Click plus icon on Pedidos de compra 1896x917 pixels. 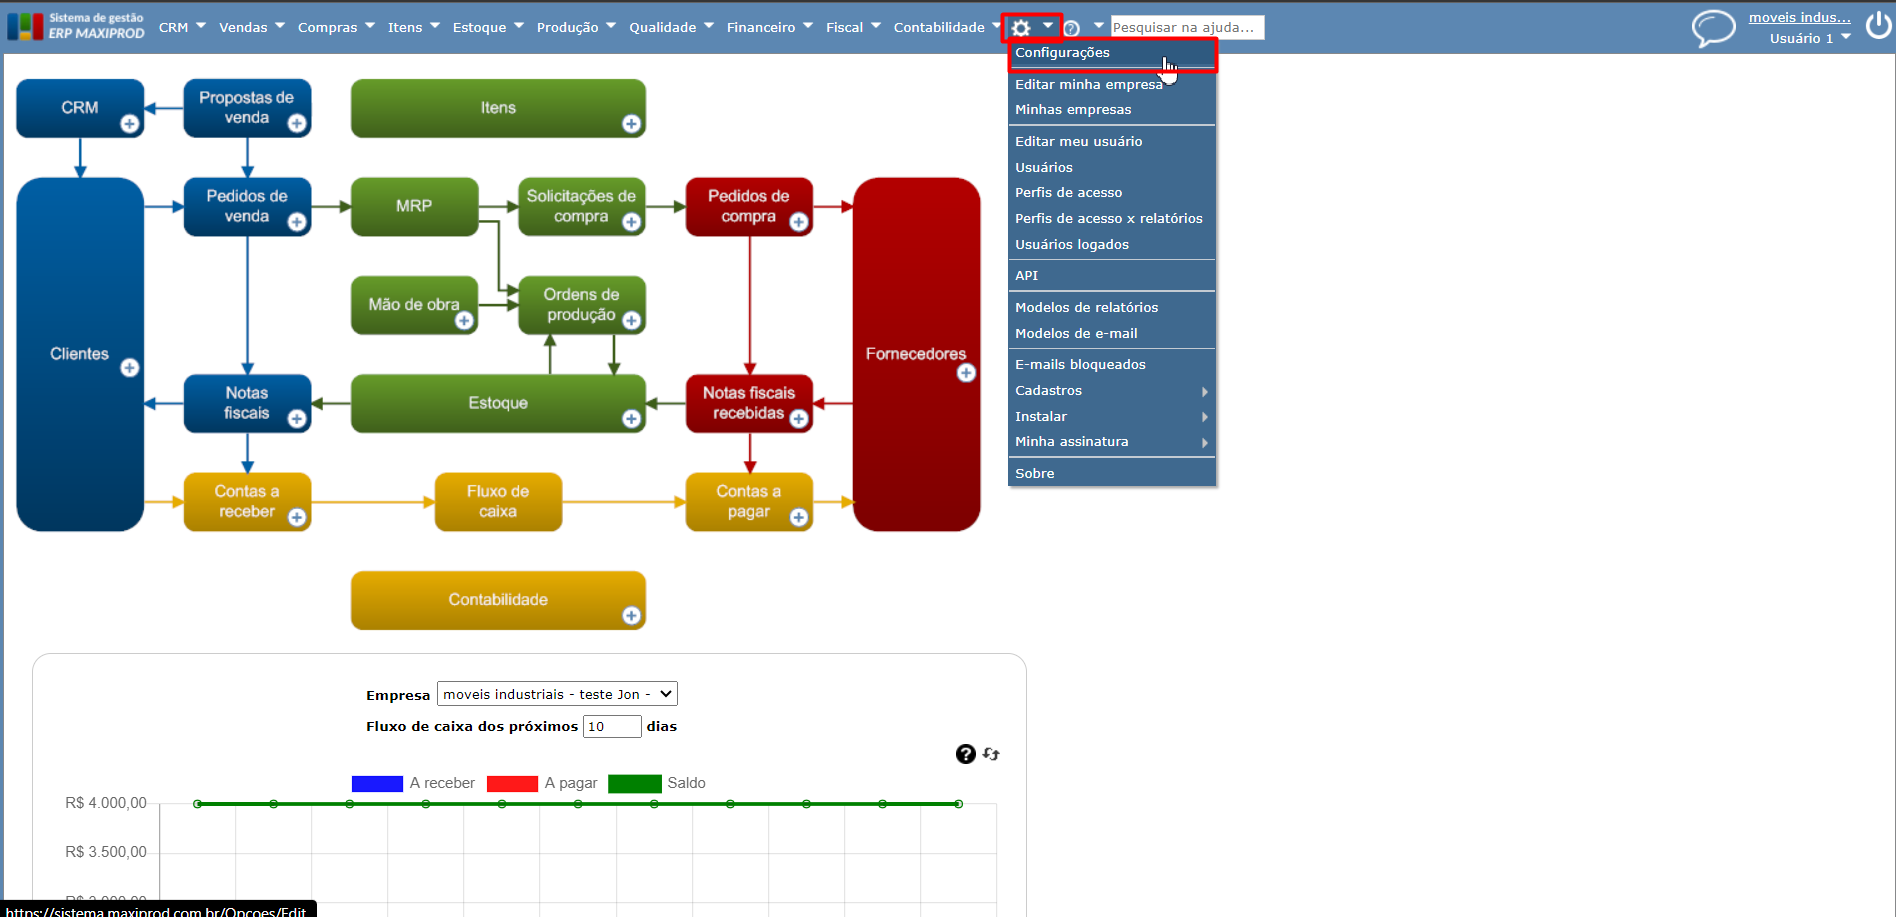[x=799, y=222]
